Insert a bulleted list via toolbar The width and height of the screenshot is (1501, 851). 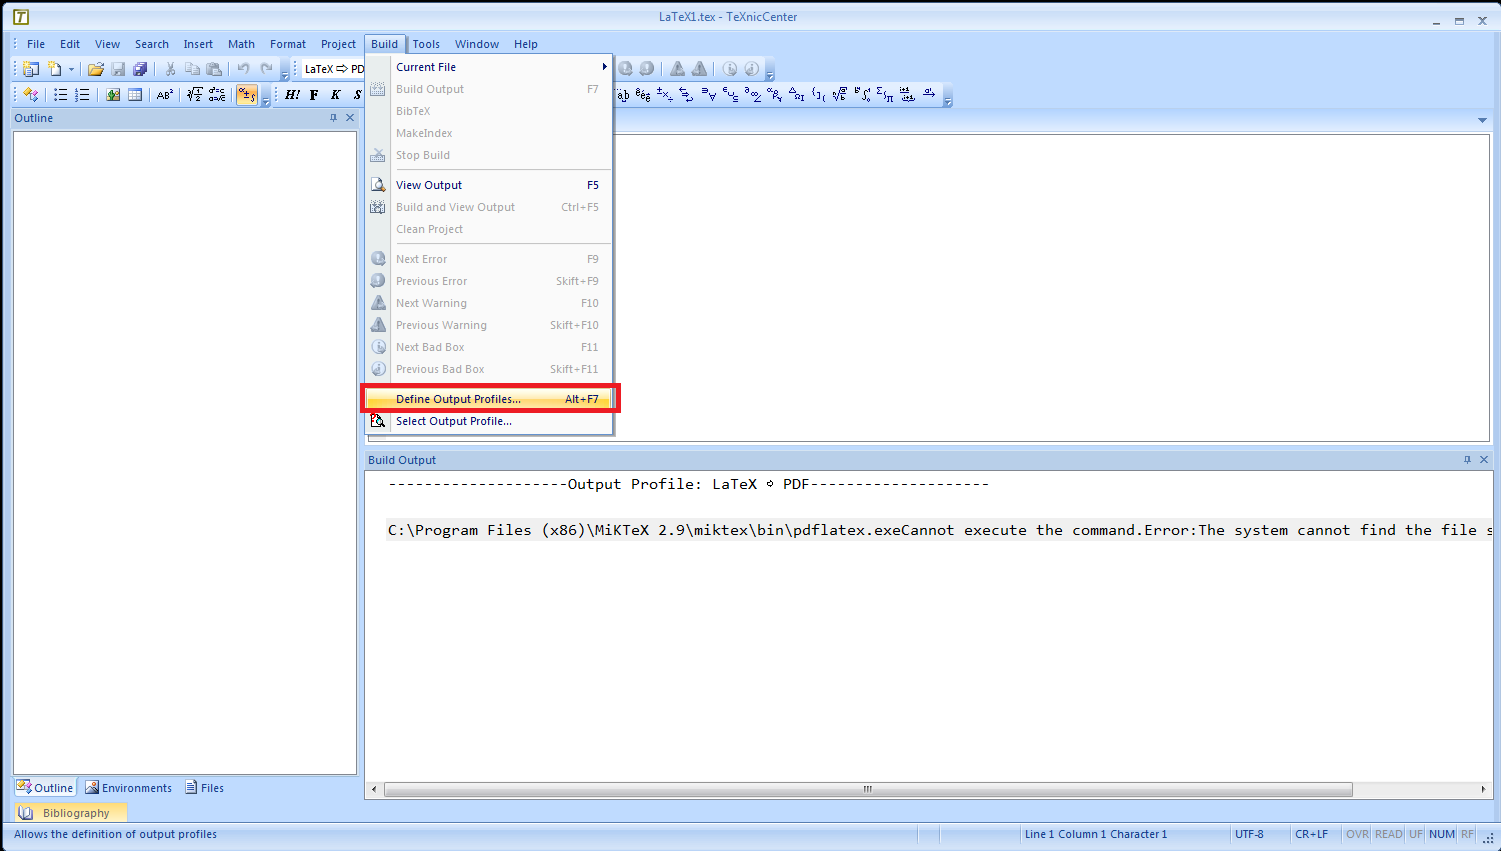pyautogui.click(x=61, y=95)
